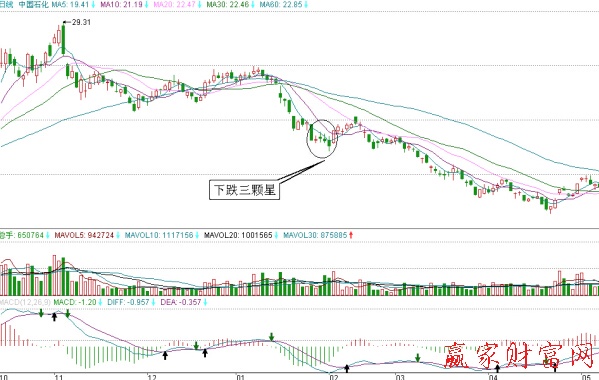Click the 中国石化 stock name label

click(34, 5)
